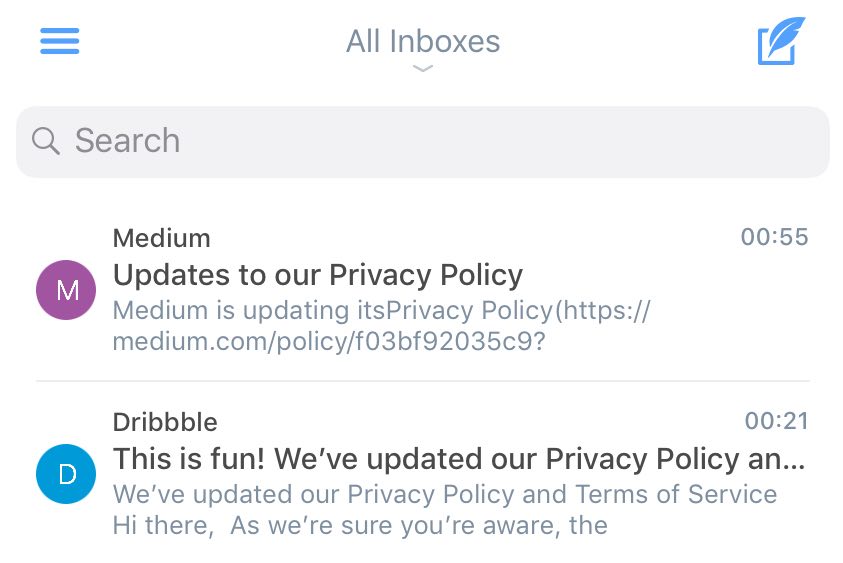Click the "Hi there, As we're sure" line
Viewport: 843px width, 563px height.
360,525
